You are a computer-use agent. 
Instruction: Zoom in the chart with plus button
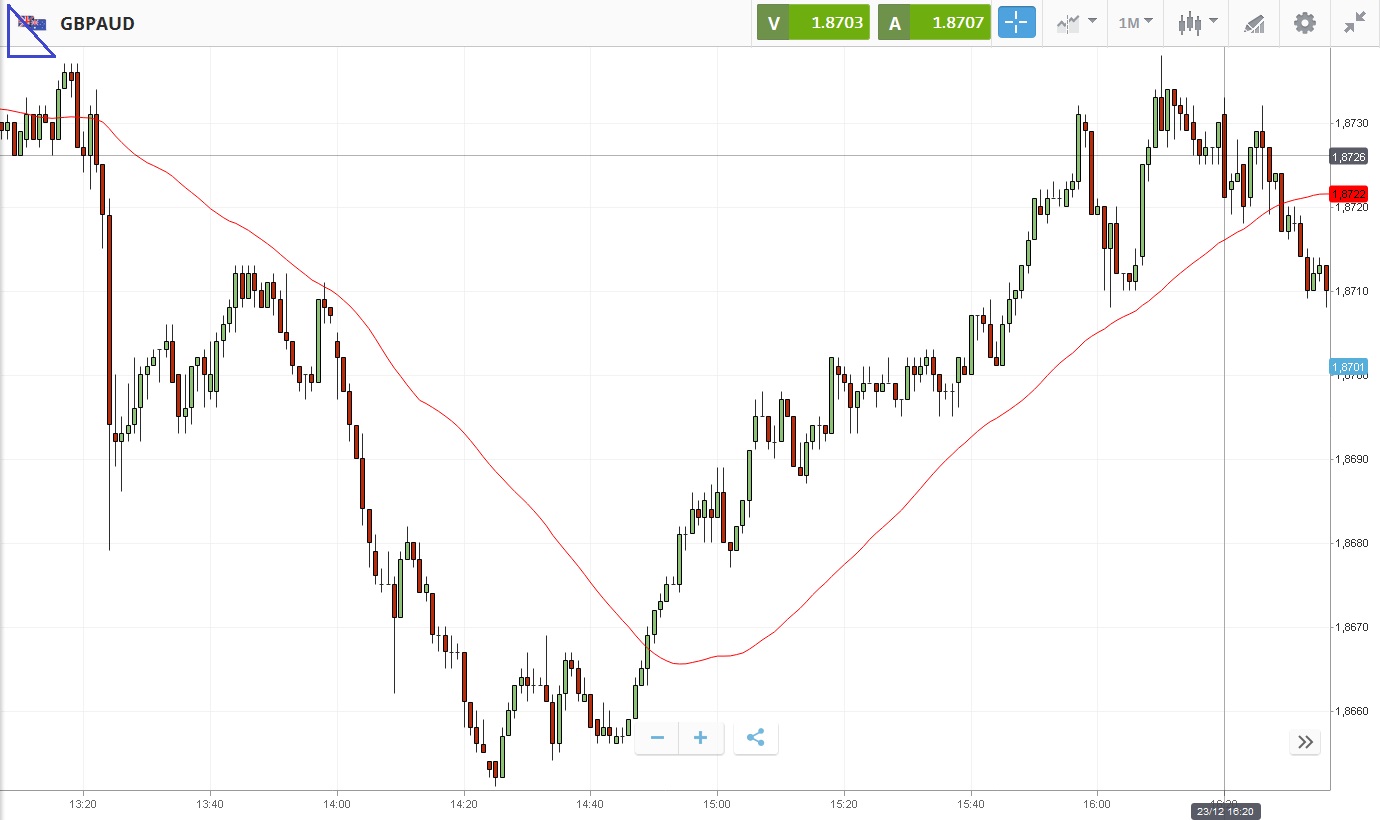coord(701,738)
